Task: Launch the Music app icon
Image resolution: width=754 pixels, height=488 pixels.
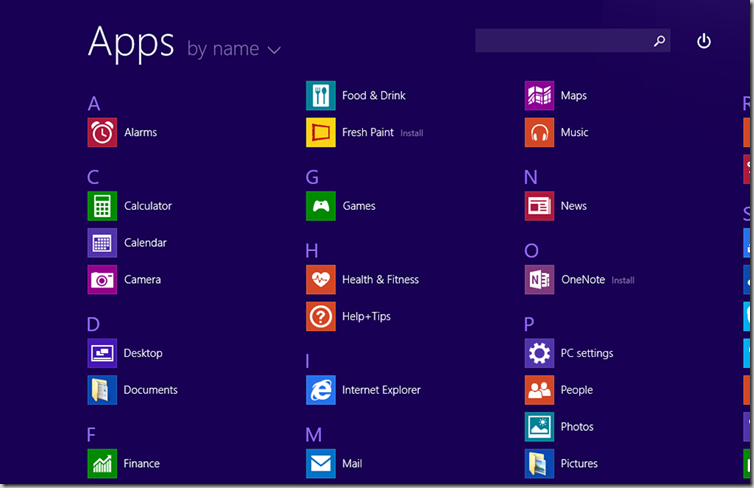Action: click(x=539, y=132)
